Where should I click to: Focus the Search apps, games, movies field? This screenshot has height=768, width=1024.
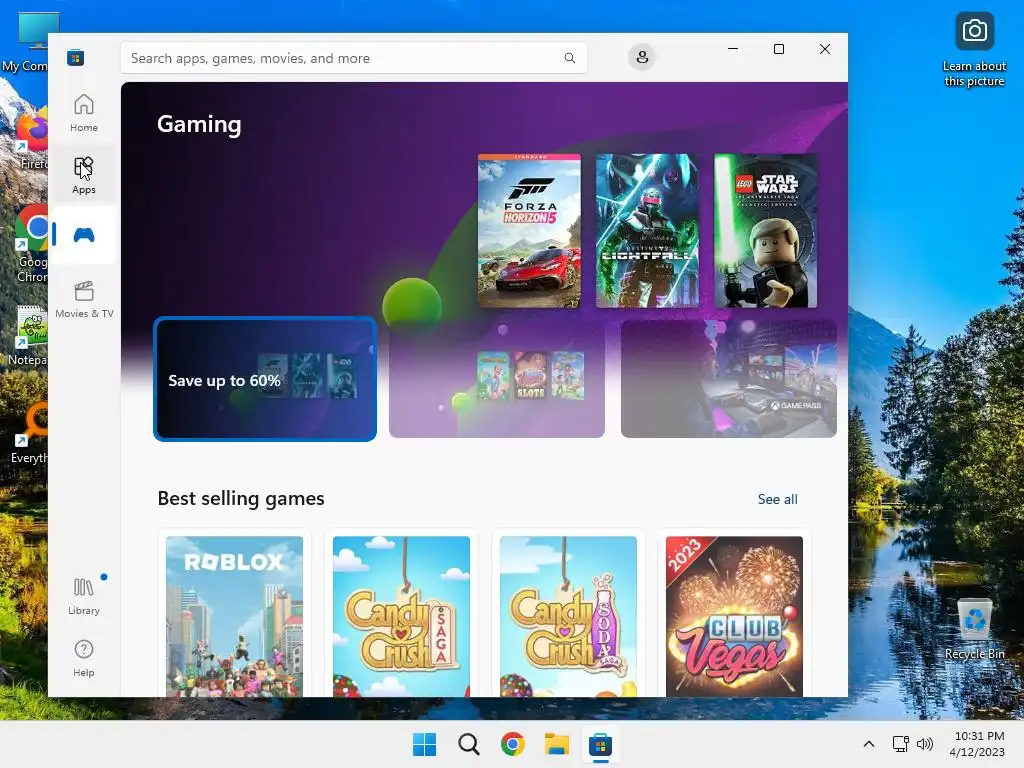(x=353, y=58)
